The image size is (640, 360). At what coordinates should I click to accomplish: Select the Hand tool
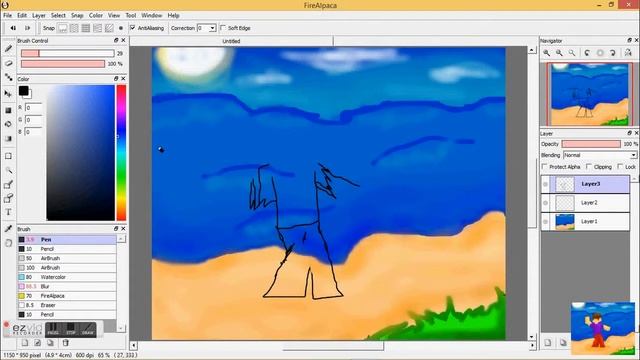click(x=8, y=243)
